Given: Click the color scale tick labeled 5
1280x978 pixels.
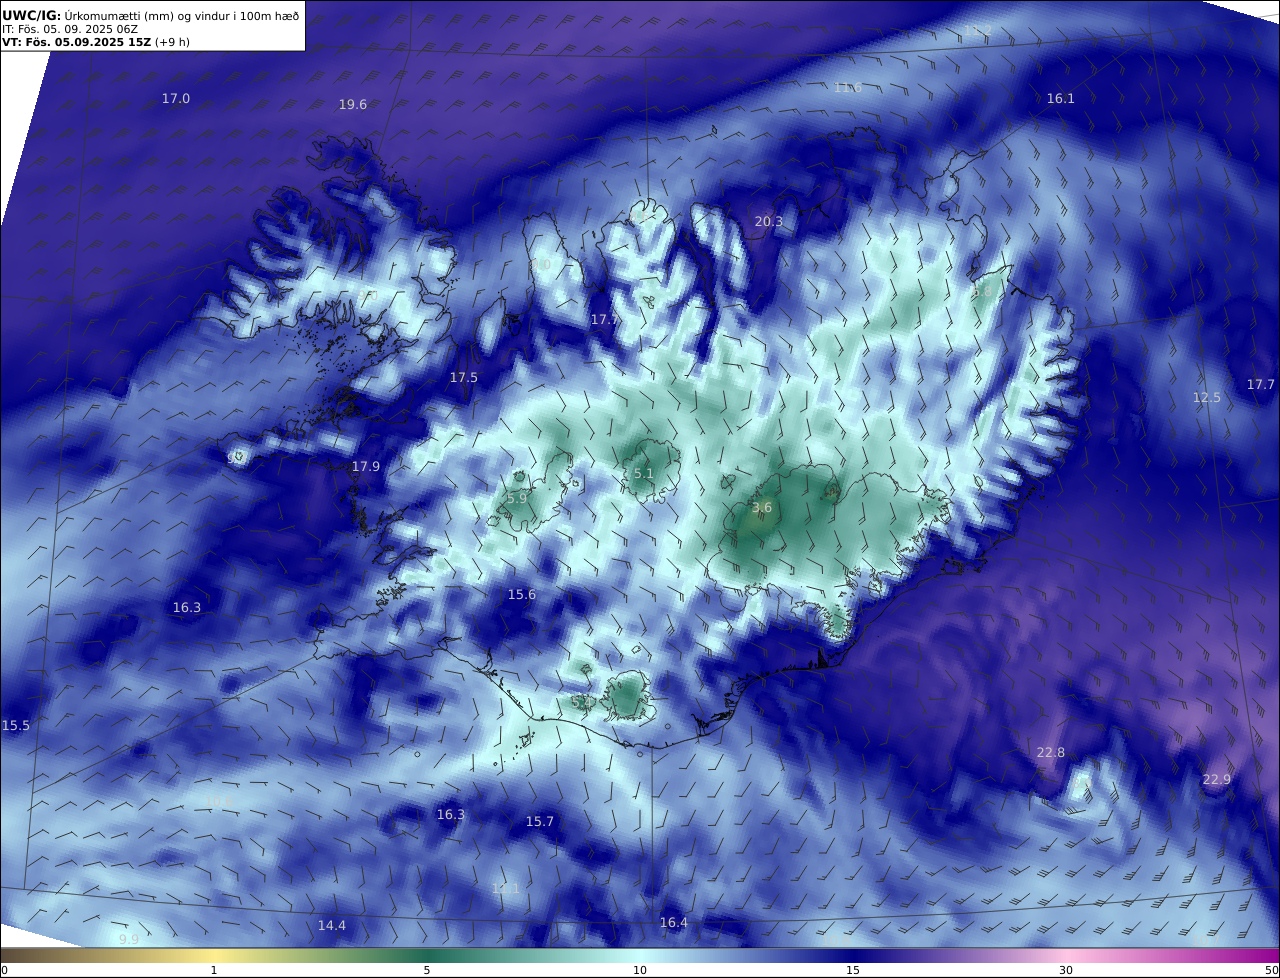Looking at the screenshot, I should 427,970.
